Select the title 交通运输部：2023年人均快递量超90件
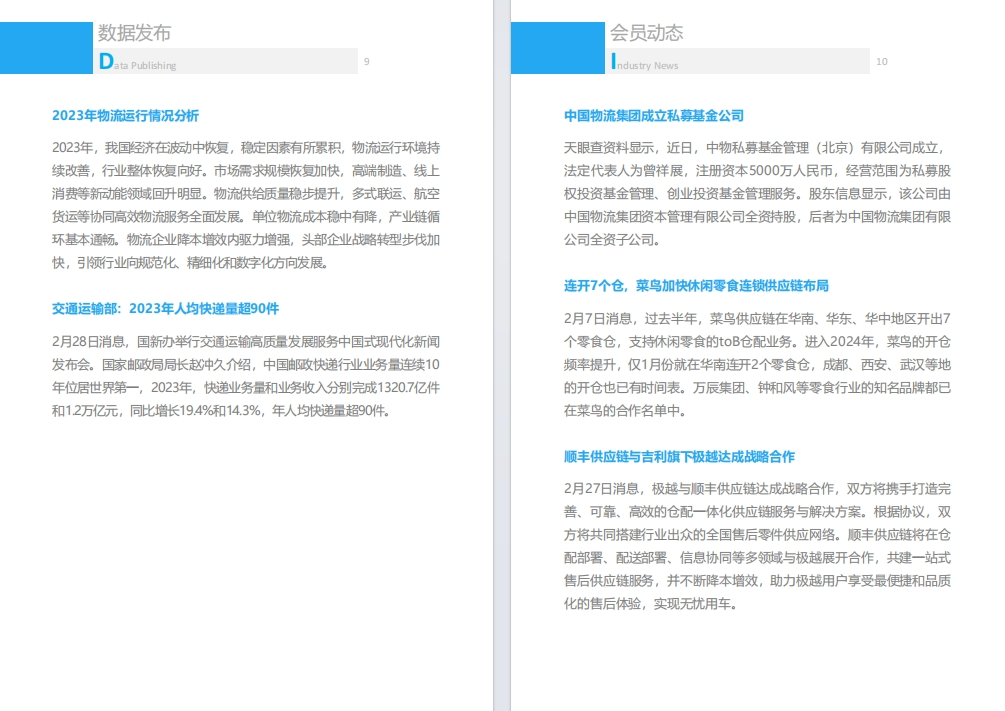The width and height of the screenshot is (1005, 711). tap(165, 308)
